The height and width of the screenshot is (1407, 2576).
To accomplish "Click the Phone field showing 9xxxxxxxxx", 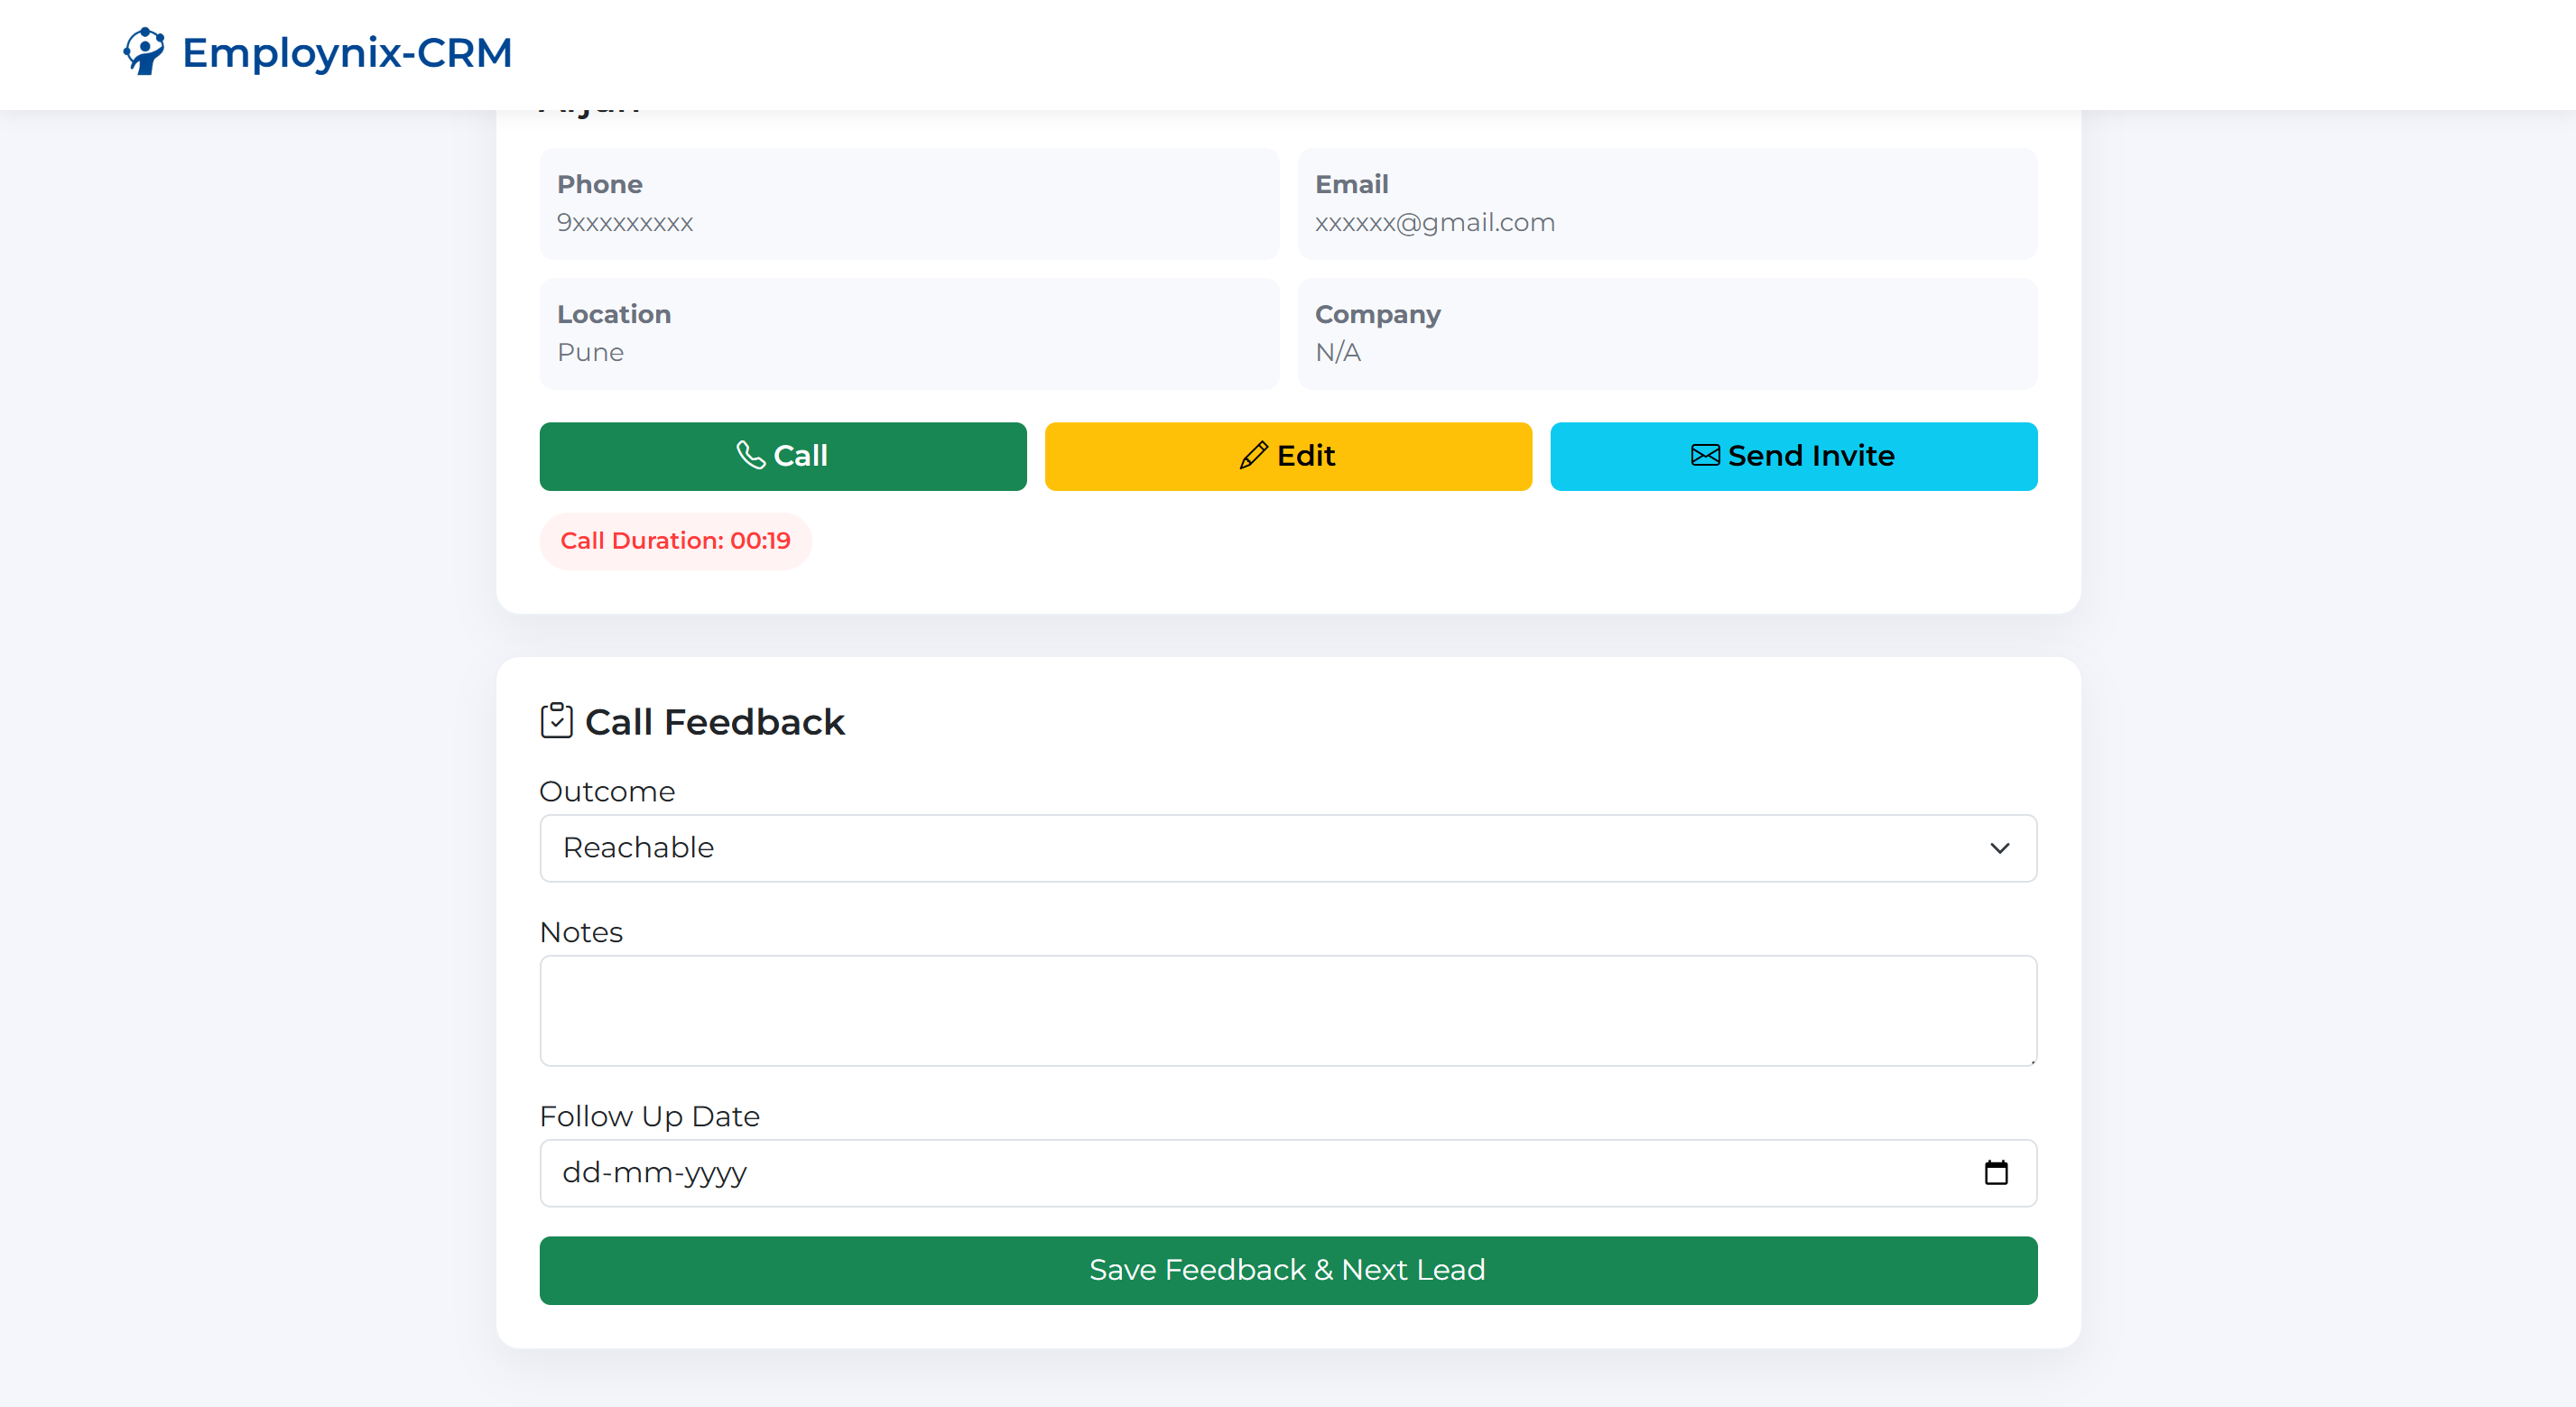I will (x=908, y=204).
